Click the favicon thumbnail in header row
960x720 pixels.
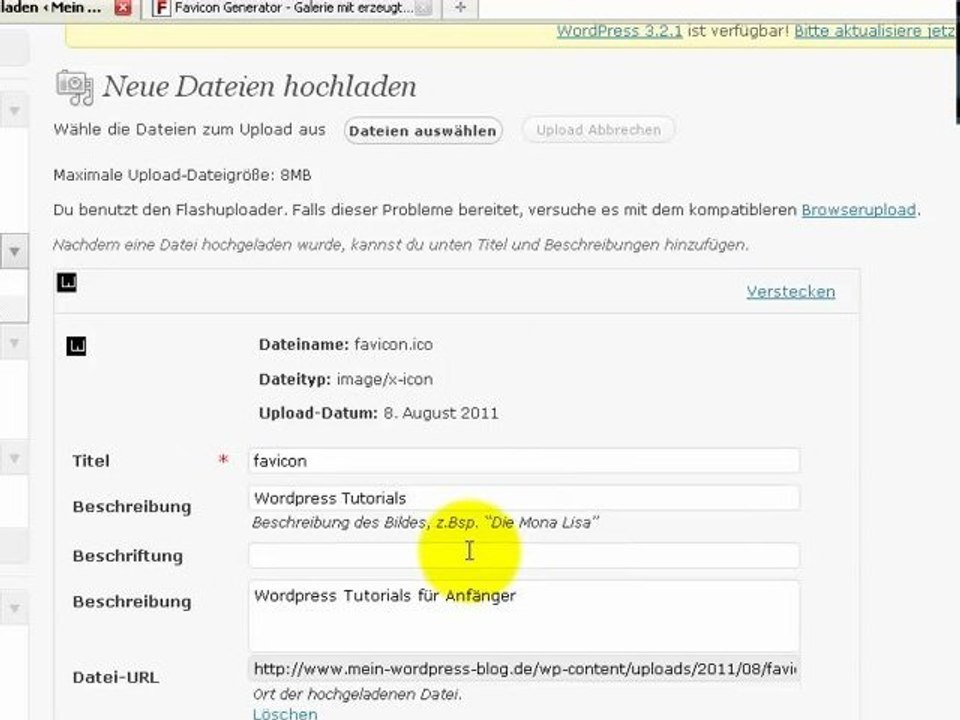(x=67, y=283)
